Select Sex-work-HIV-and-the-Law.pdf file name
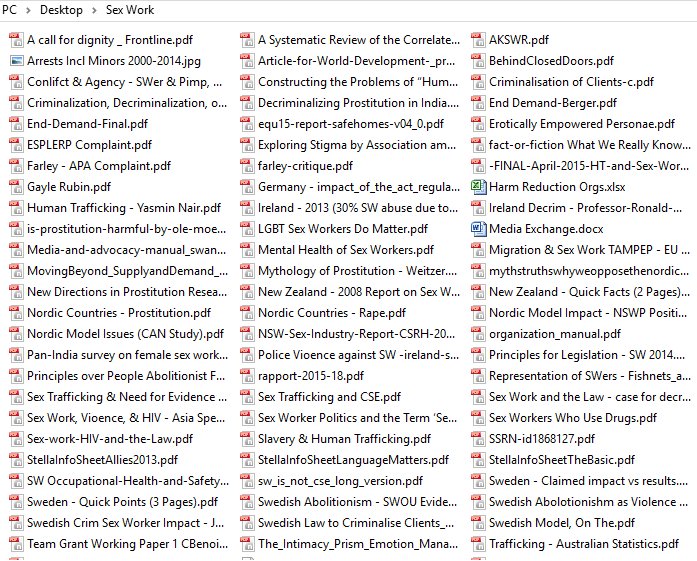The height and width of the screenshot is (561, 697). (x=110, y=439)
